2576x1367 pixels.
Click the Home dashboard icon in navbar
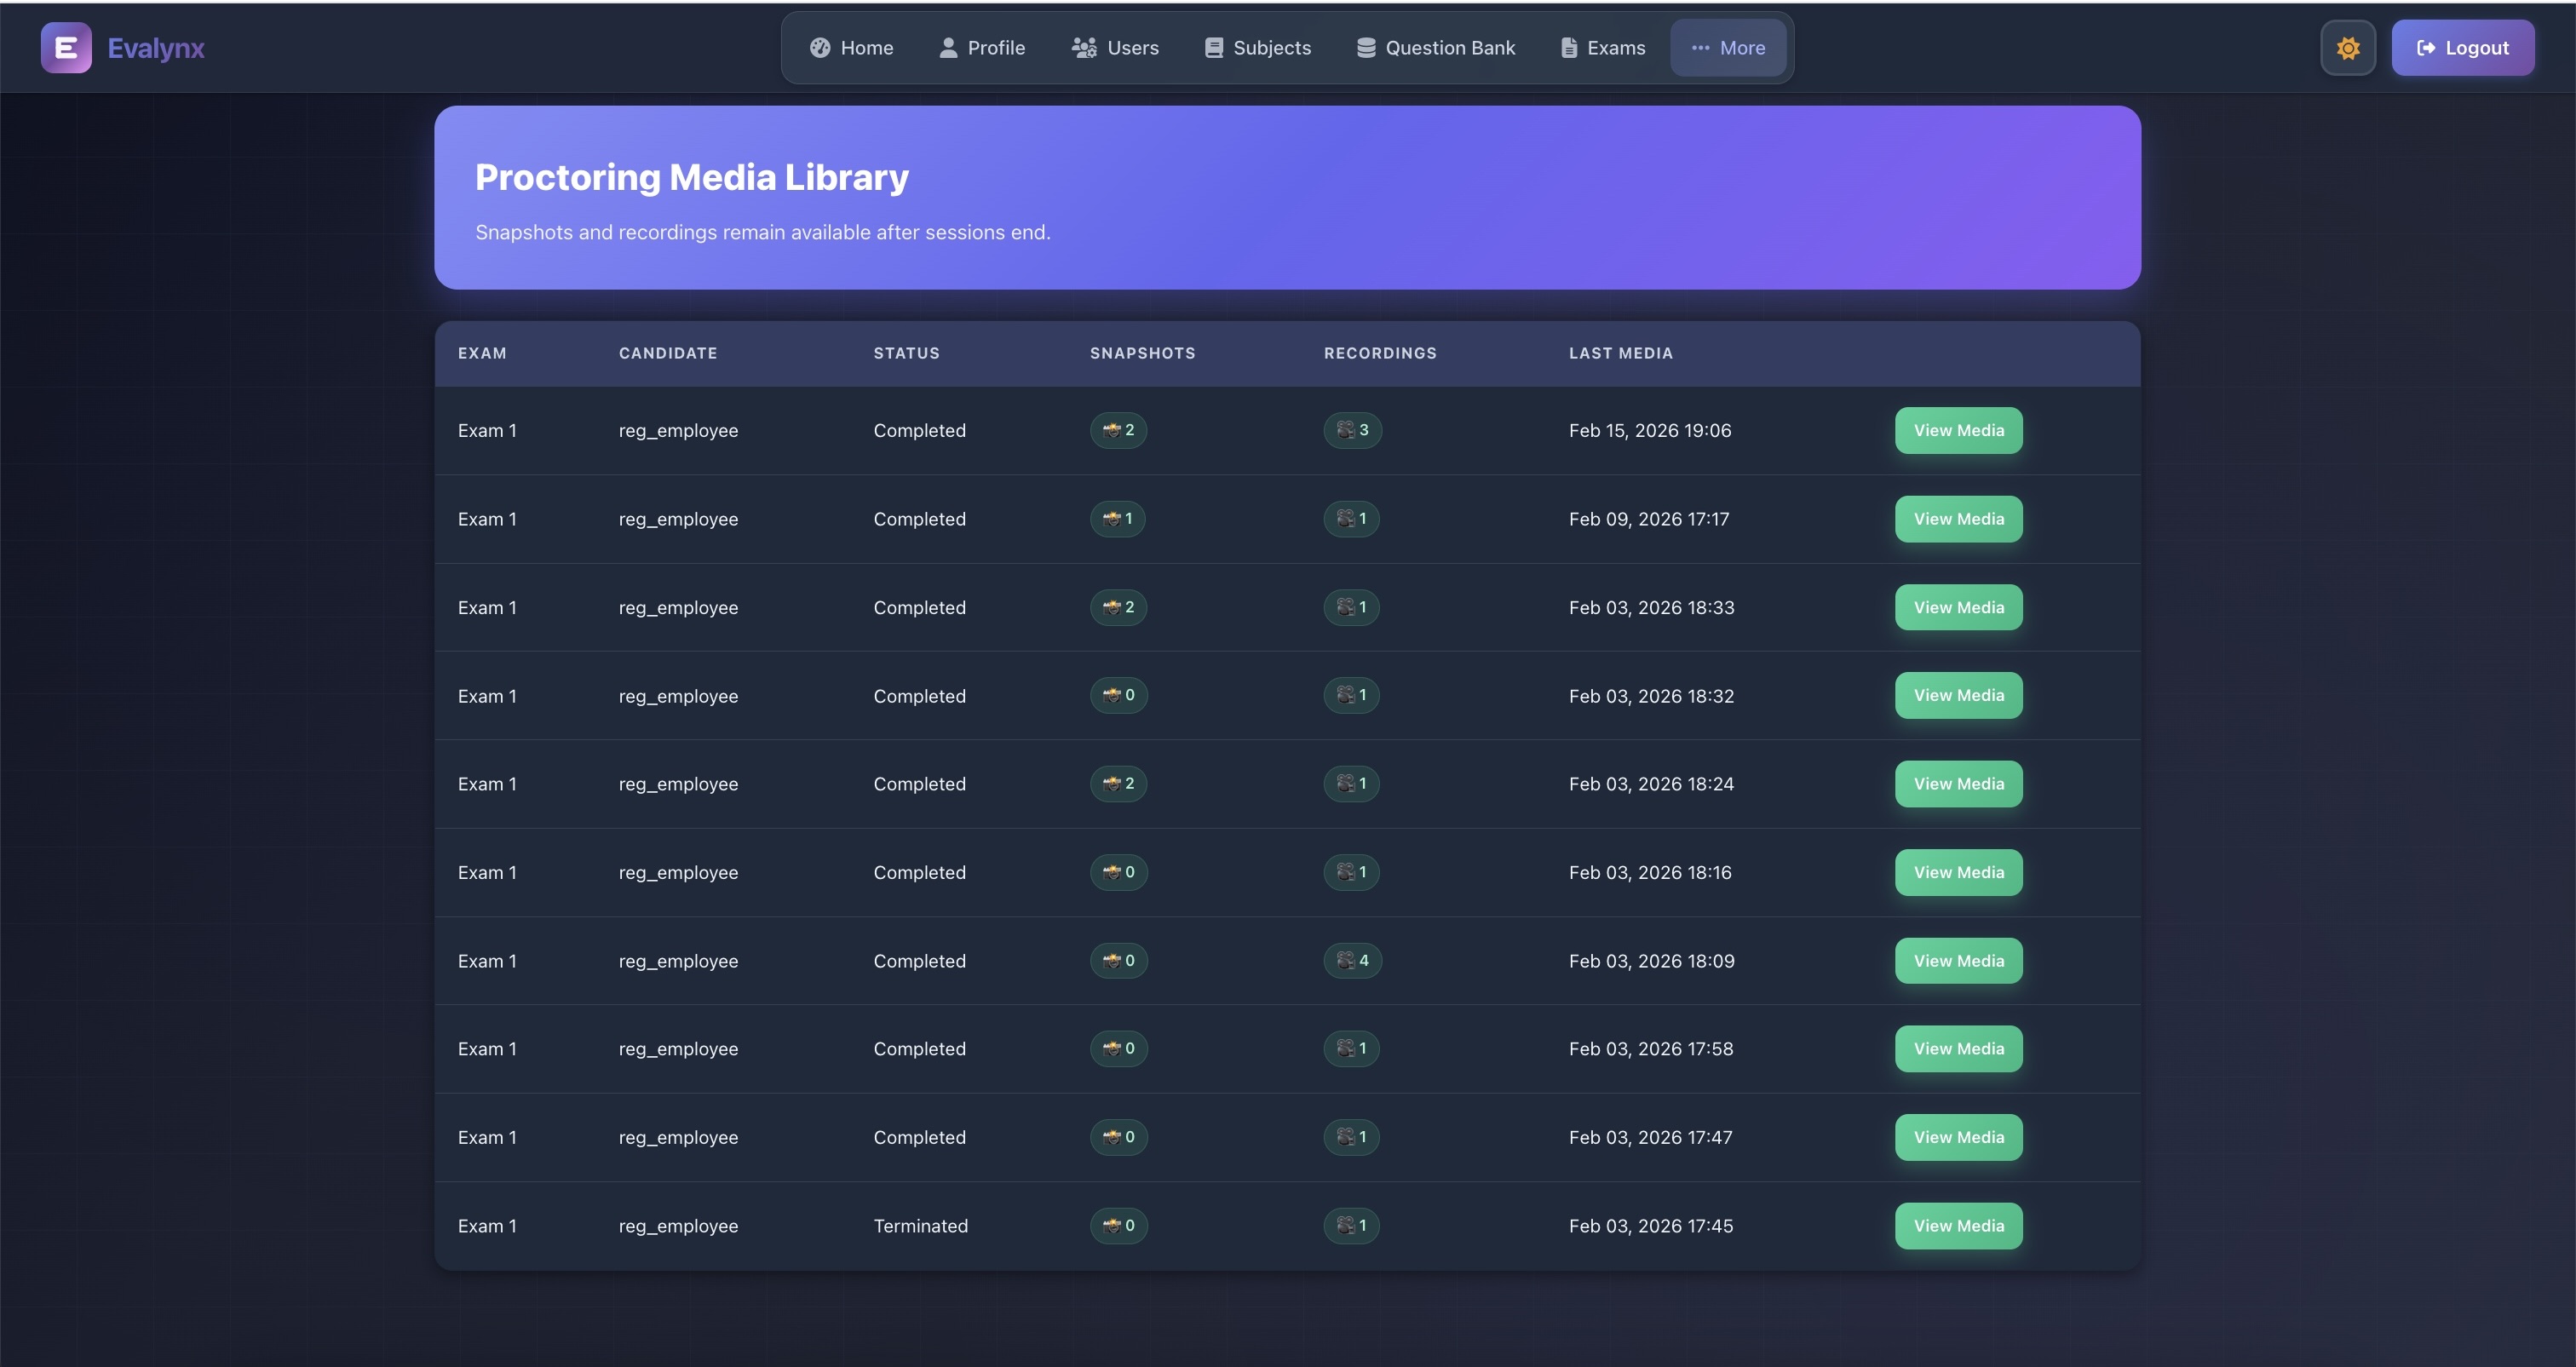pos(820,48)
